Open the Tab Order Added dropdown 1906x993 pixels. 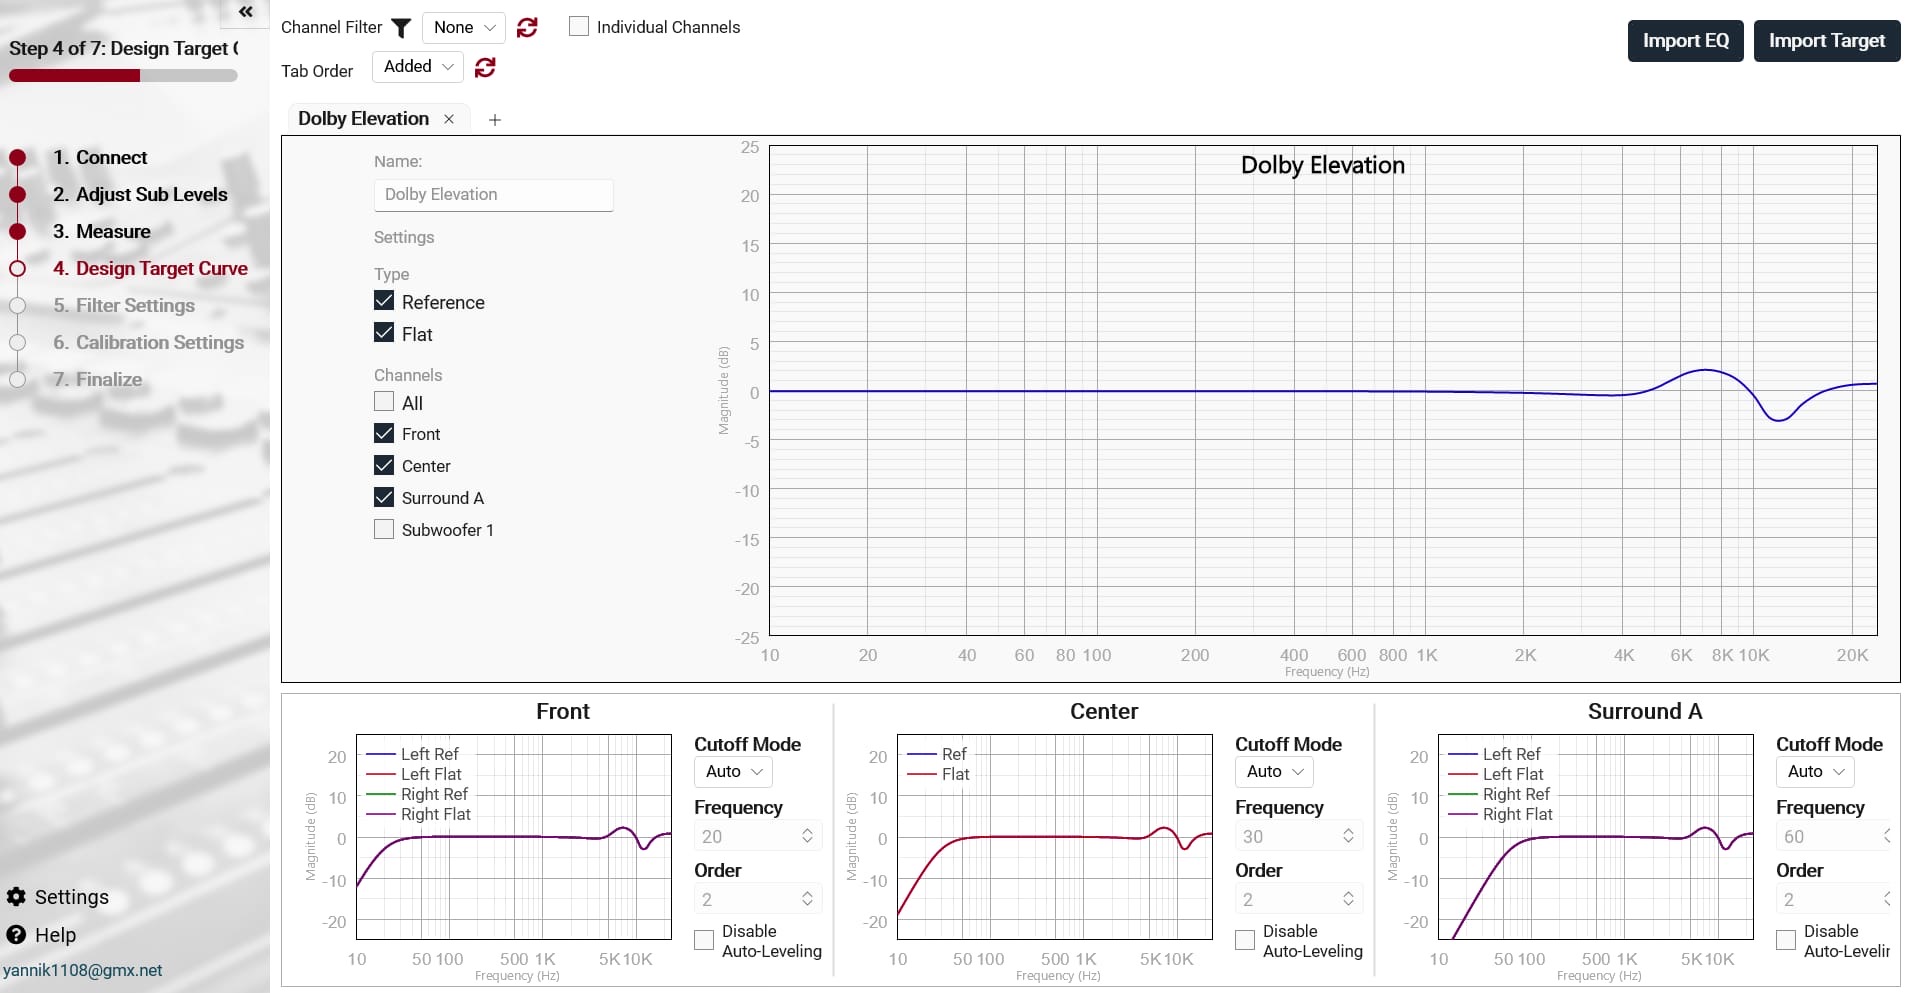[418, 67]
